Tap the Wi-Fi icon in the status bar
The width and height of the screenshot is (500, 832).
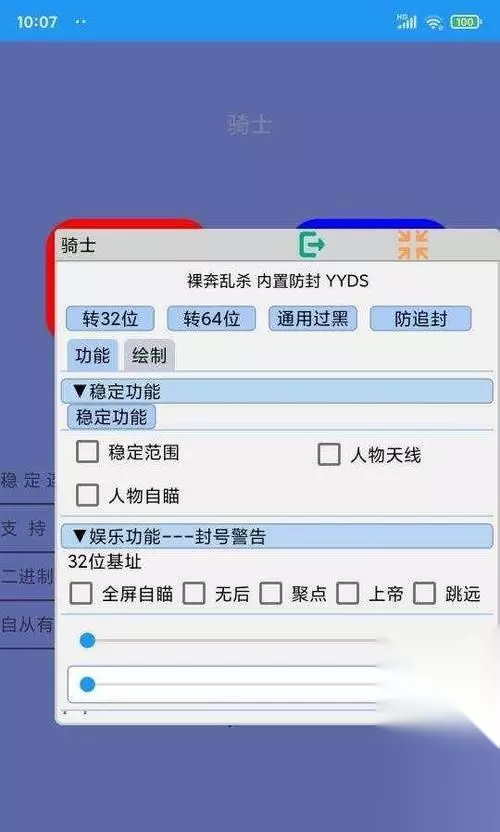(x=434, y=22)
